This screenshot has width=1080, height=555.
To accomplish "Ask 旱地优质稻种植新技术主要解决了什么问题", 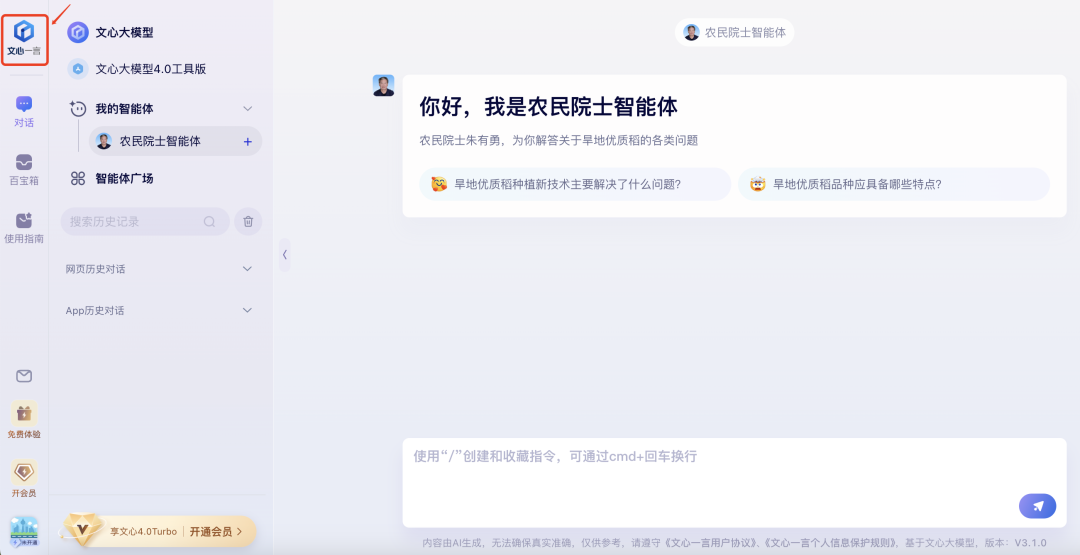I will 574,185.
